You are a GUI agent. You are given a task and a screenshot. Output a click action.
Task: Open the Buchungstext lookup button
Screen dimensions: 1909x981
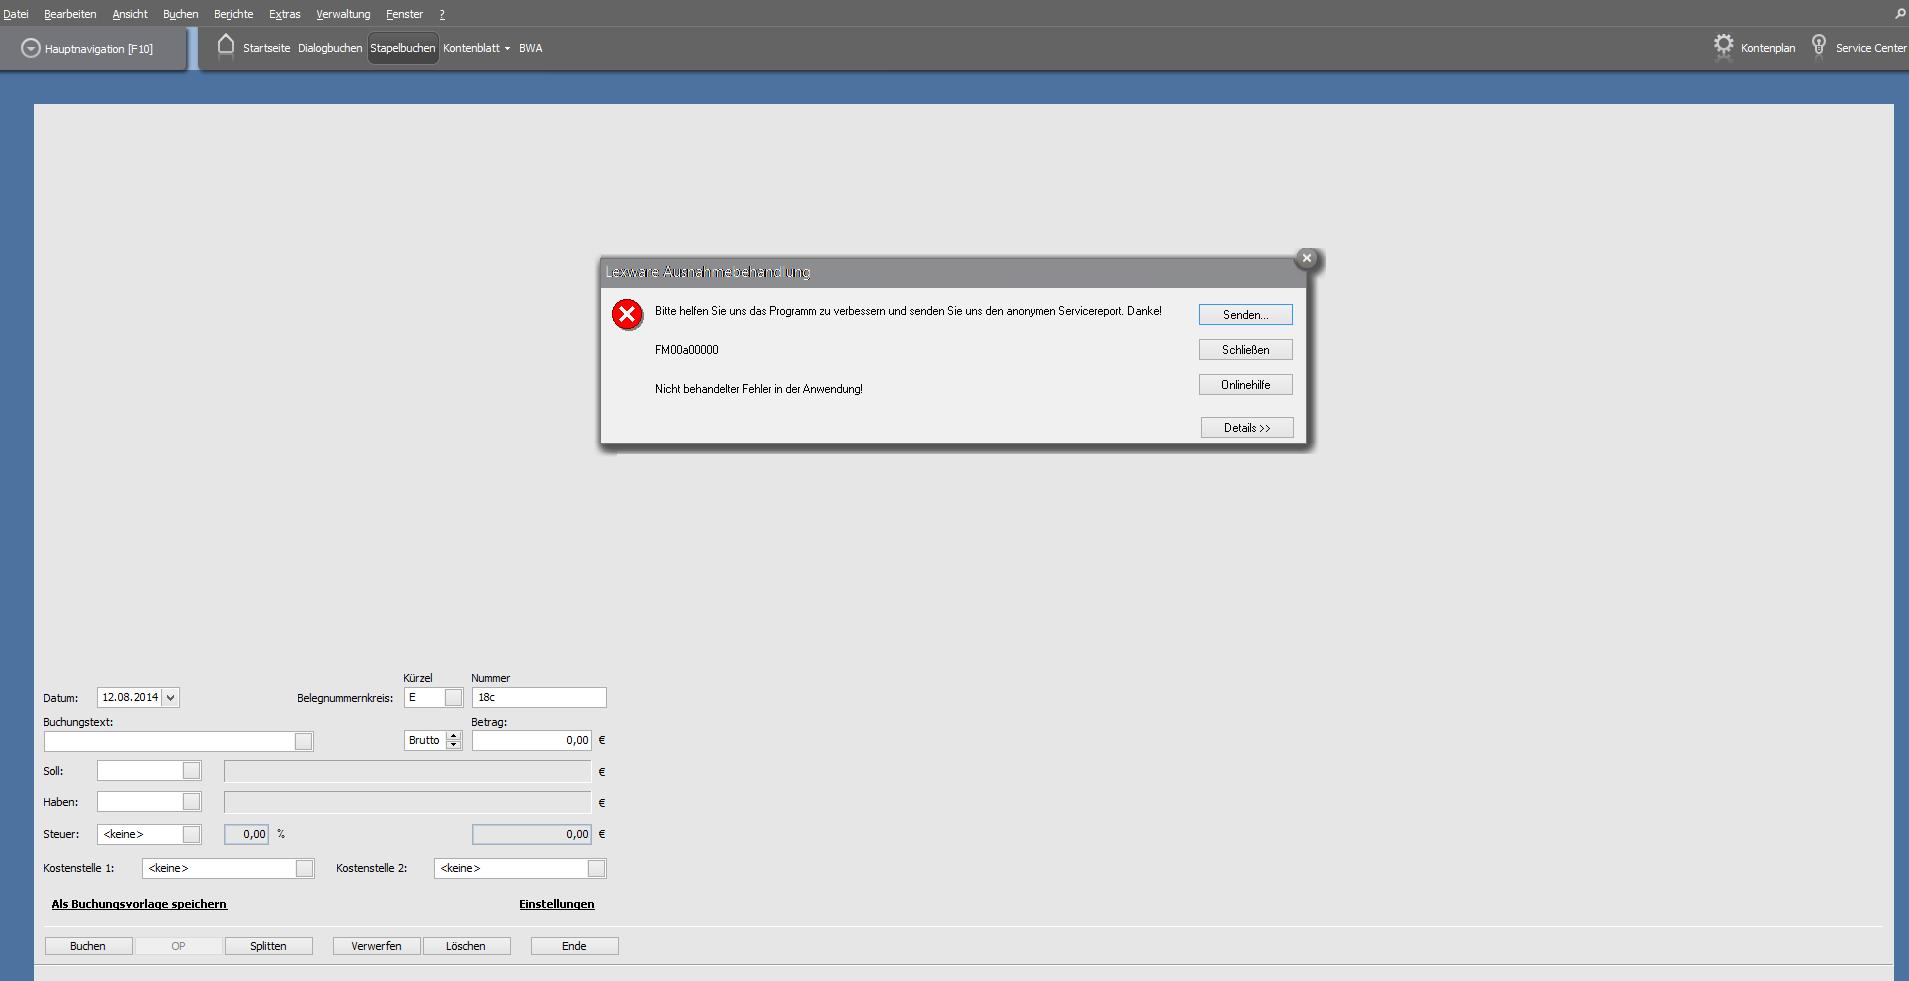304,741
